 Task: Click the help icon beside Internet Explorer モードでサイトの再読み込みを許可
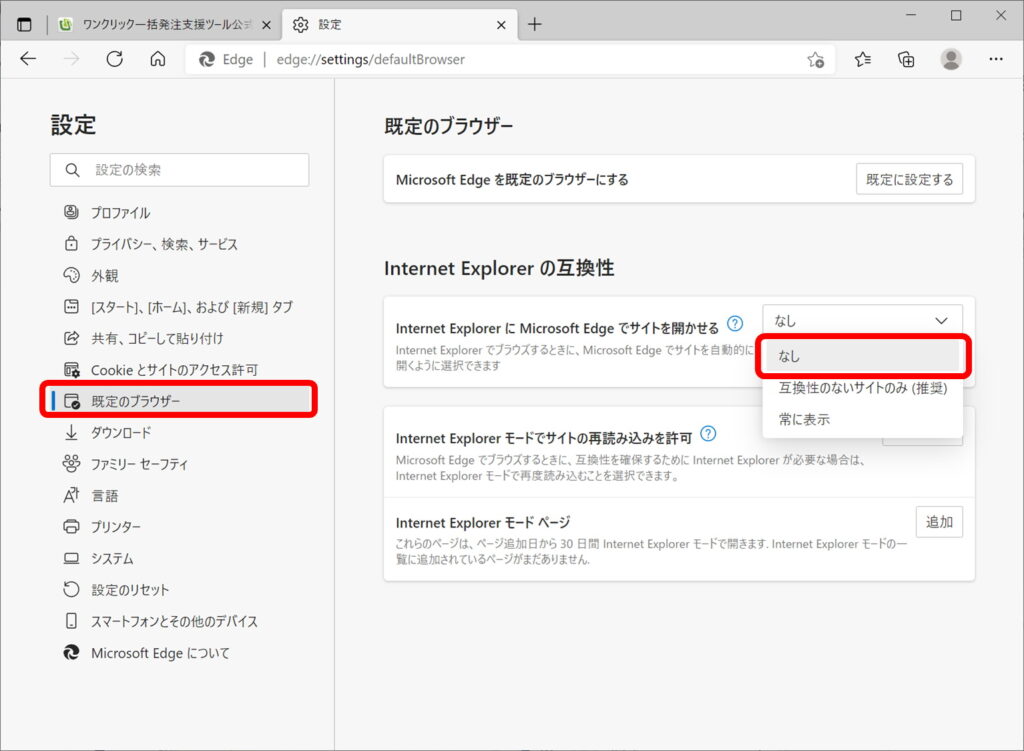point(708,434)
